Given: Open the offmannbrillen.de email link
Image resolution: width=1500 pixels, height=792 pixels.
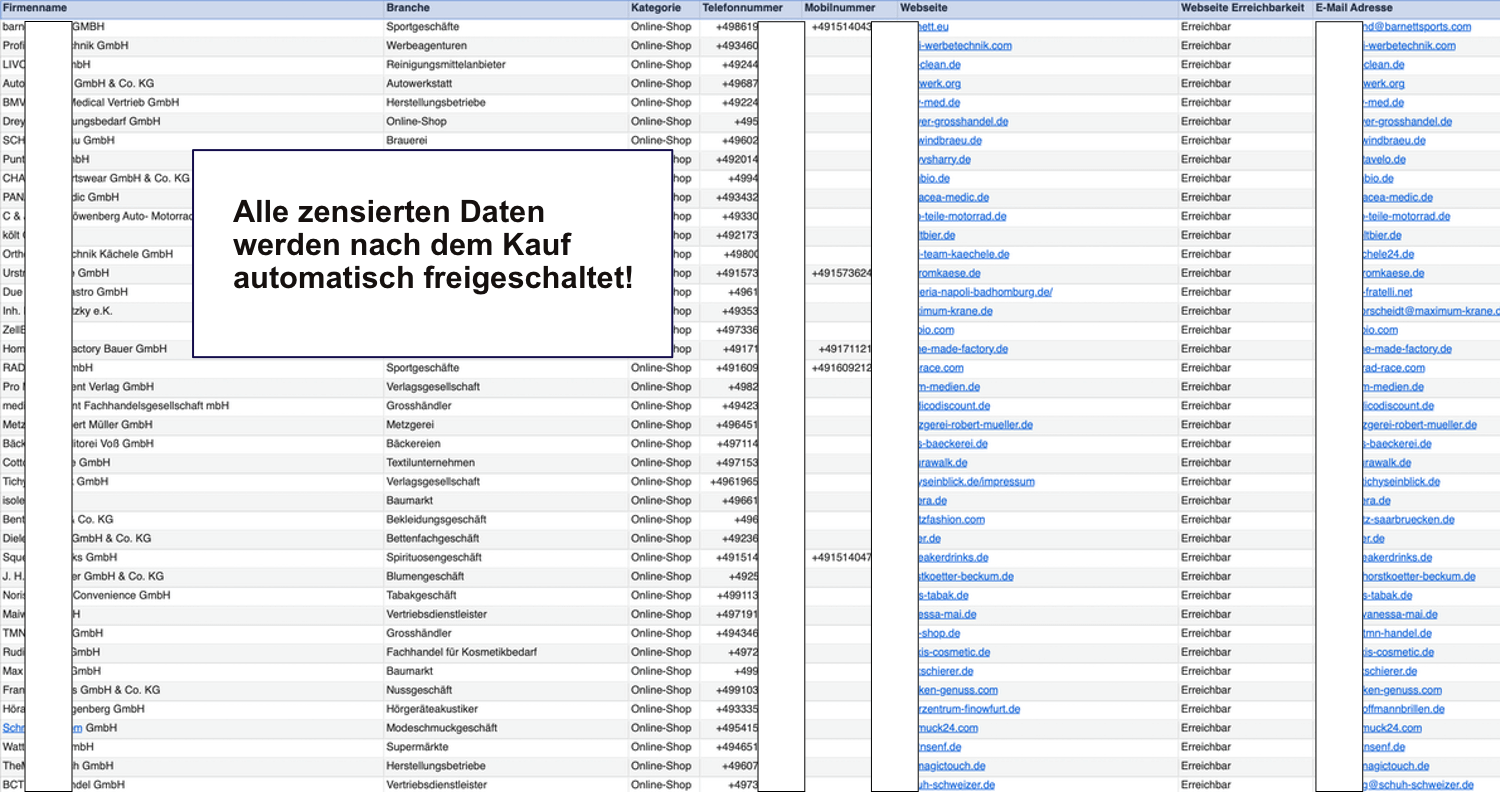Looking at the screenshot, I should point(1406,709).
